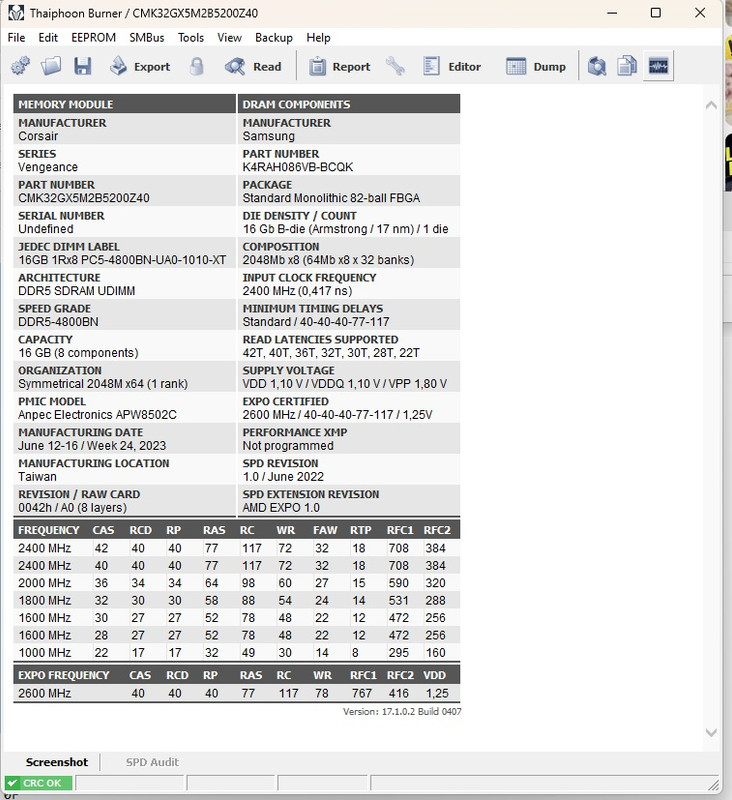Click the magnifier database search icon

click(596, 66)
